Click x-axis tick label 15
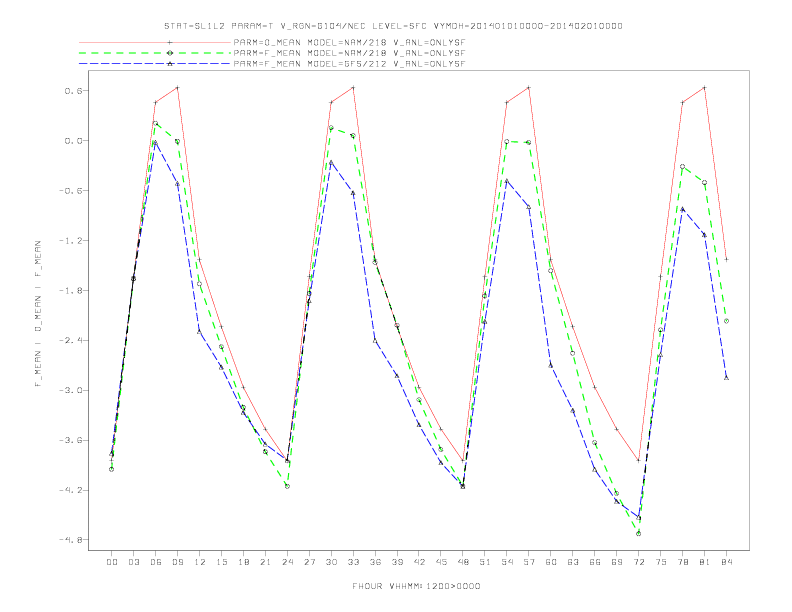Viewport: 792px width, 612px height. pos(221,562)
